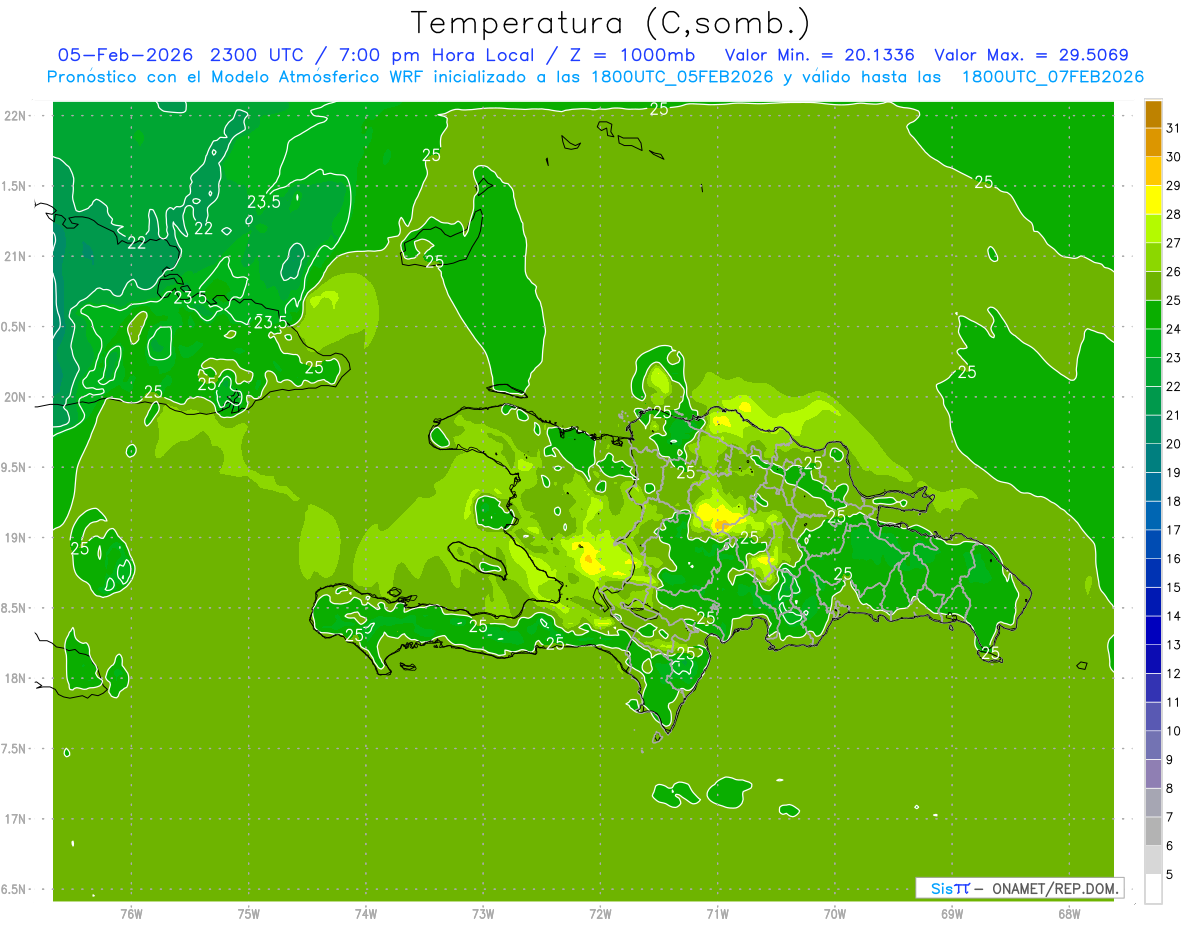Click the "74W" longitude axis label
This screenshot has height=927, width=1200.
[365, 913]
